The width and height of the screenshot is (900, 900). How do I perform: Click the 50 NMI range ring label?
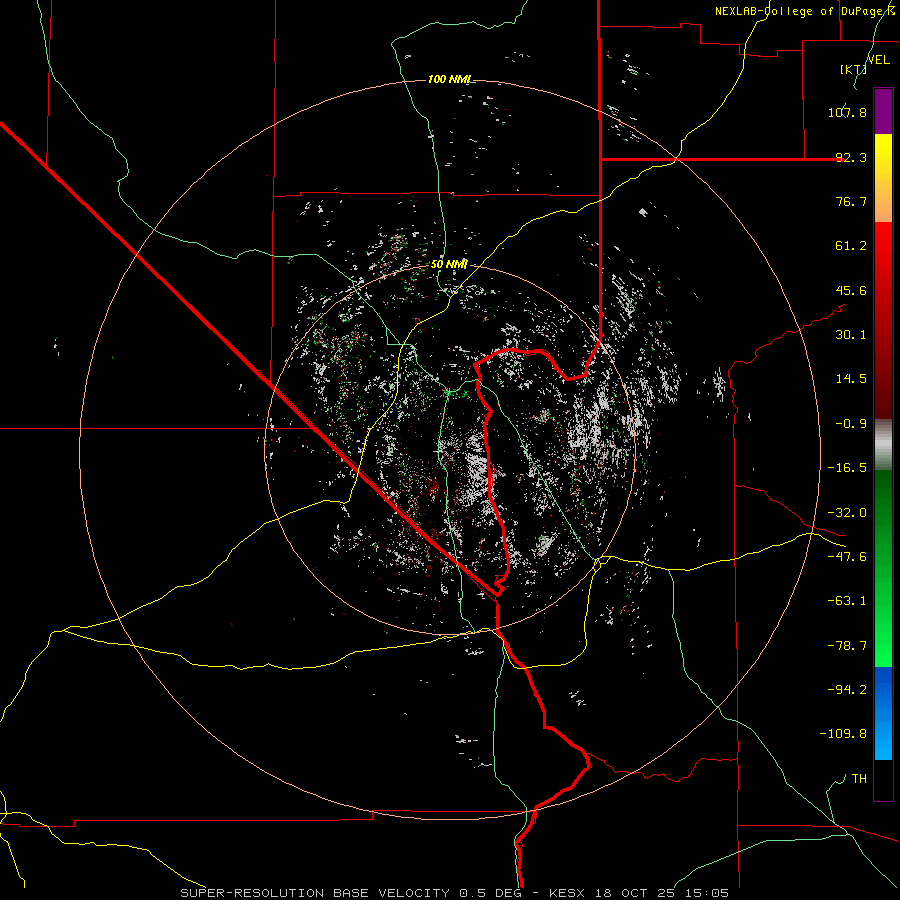pos(449,265)
